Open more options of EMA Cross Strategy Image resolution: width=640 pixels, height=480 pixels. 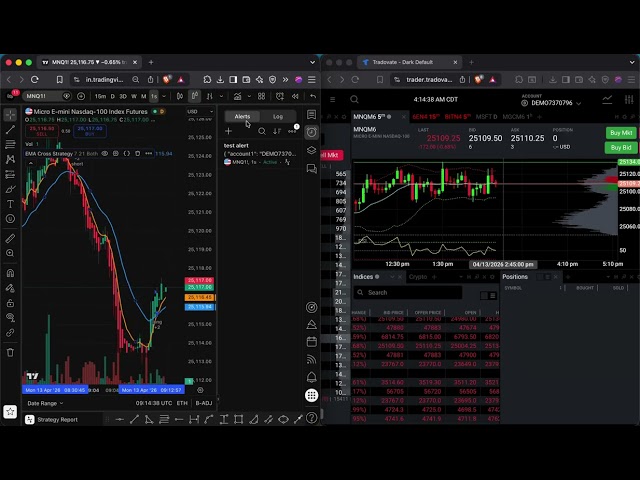pos(149,153)
